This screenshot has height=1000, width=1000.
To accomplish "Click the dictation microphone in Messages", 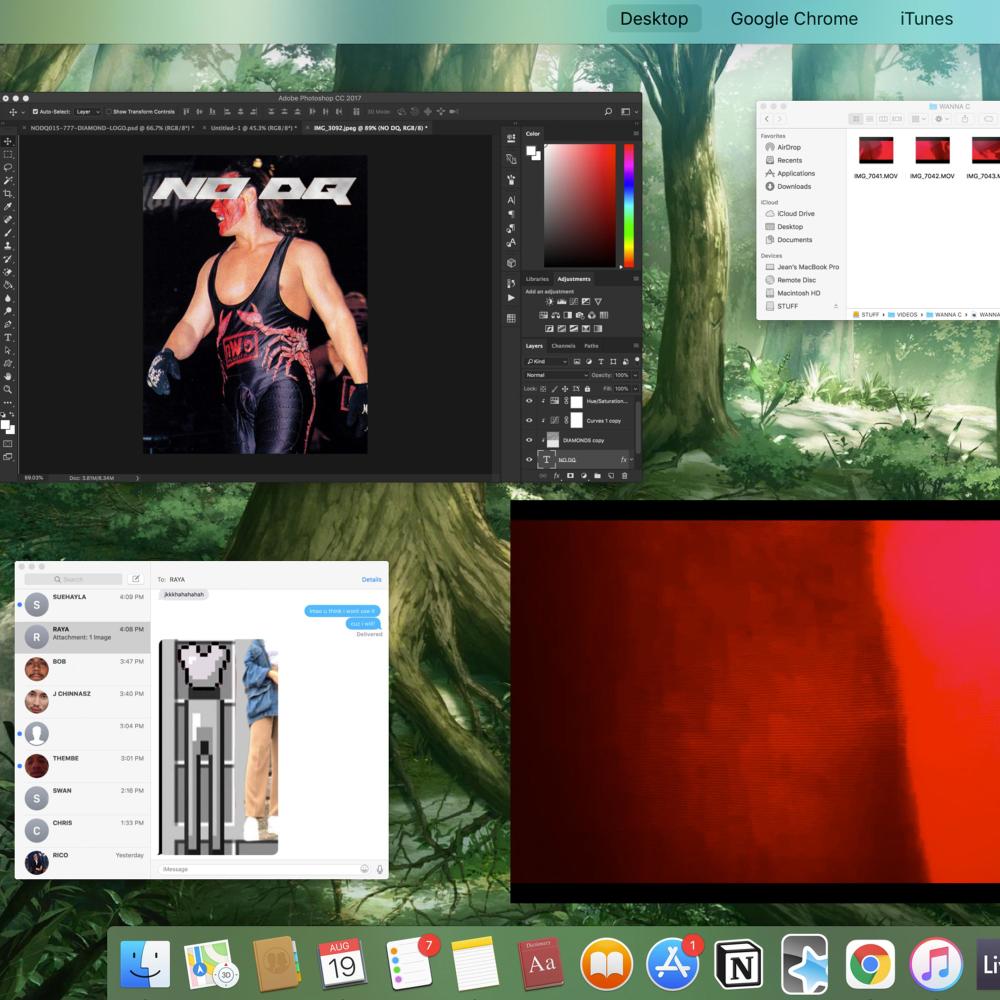I will click(x=379, y=869).
